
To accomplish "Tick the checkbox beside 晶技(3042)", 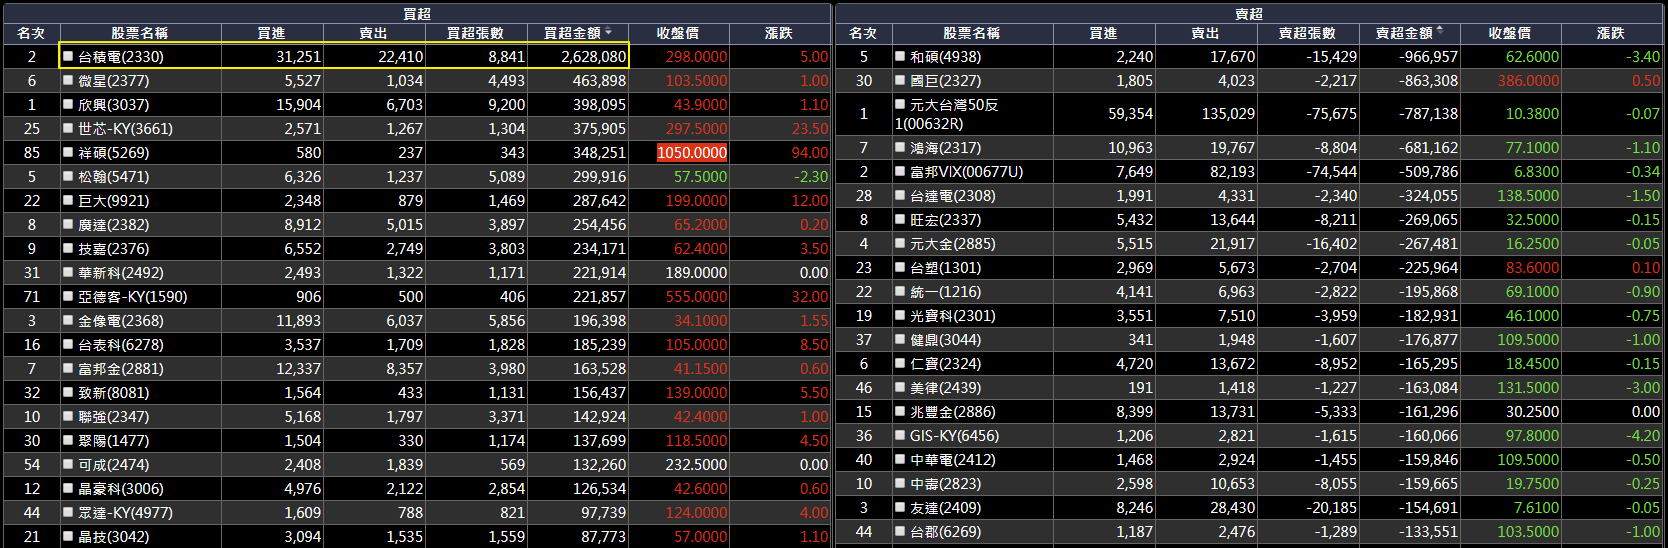I will (x=68, y=537).
